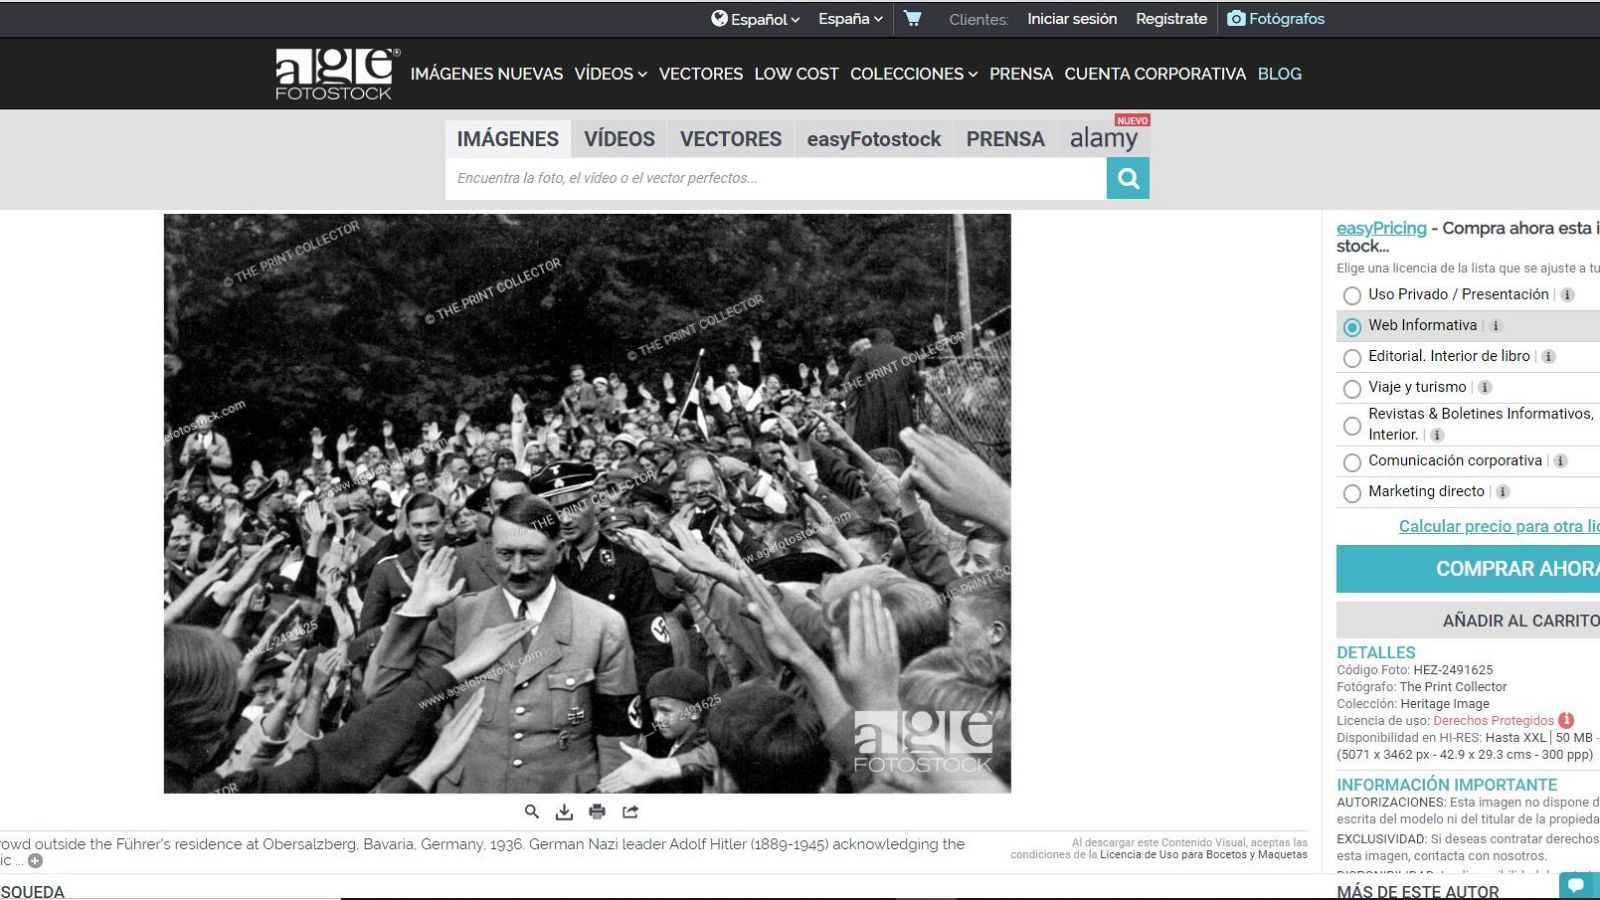This screenshot has width=1600, height=900.
Task: Print the image via the printer icon
Action: (597, 811)
